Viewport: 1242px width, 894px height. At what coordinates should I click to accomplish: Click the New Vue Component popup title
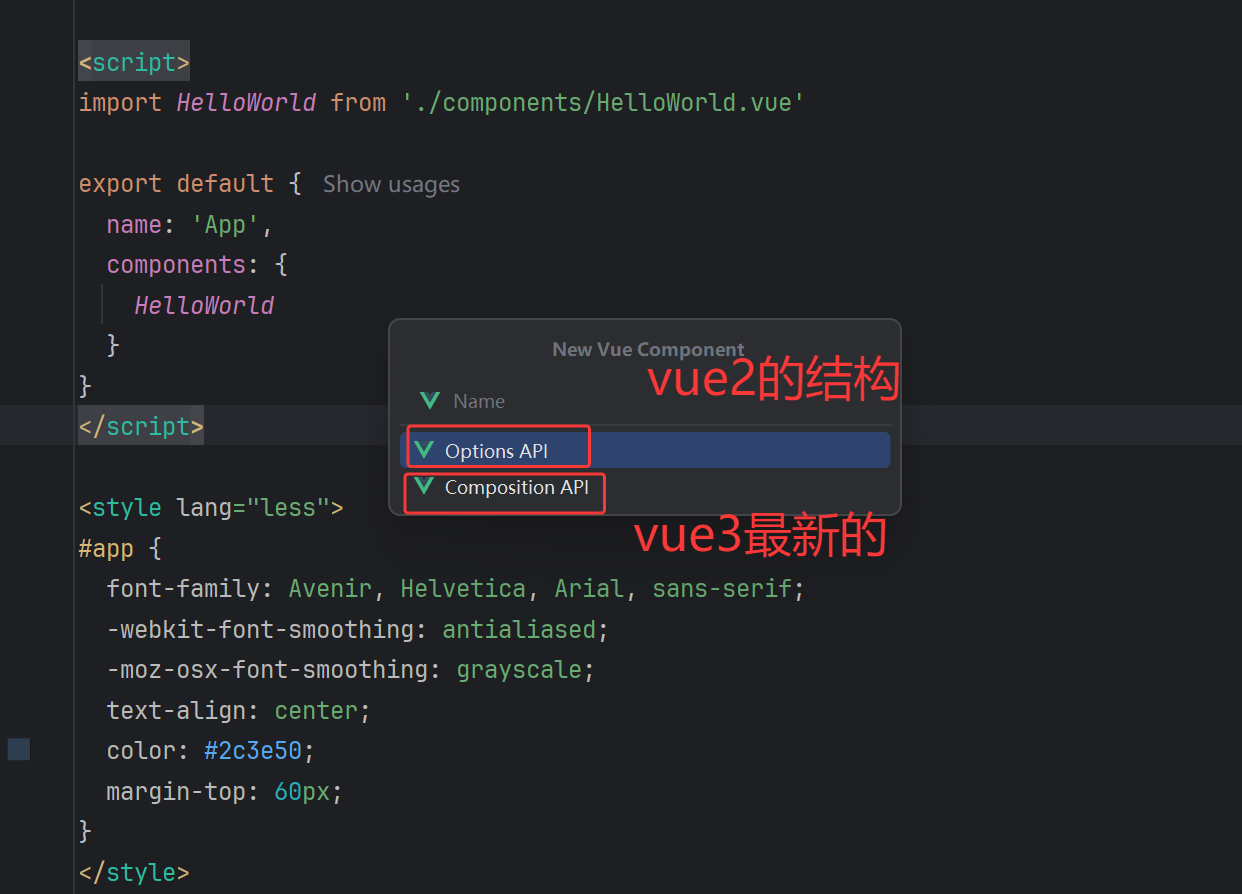[x=648, y=349]
